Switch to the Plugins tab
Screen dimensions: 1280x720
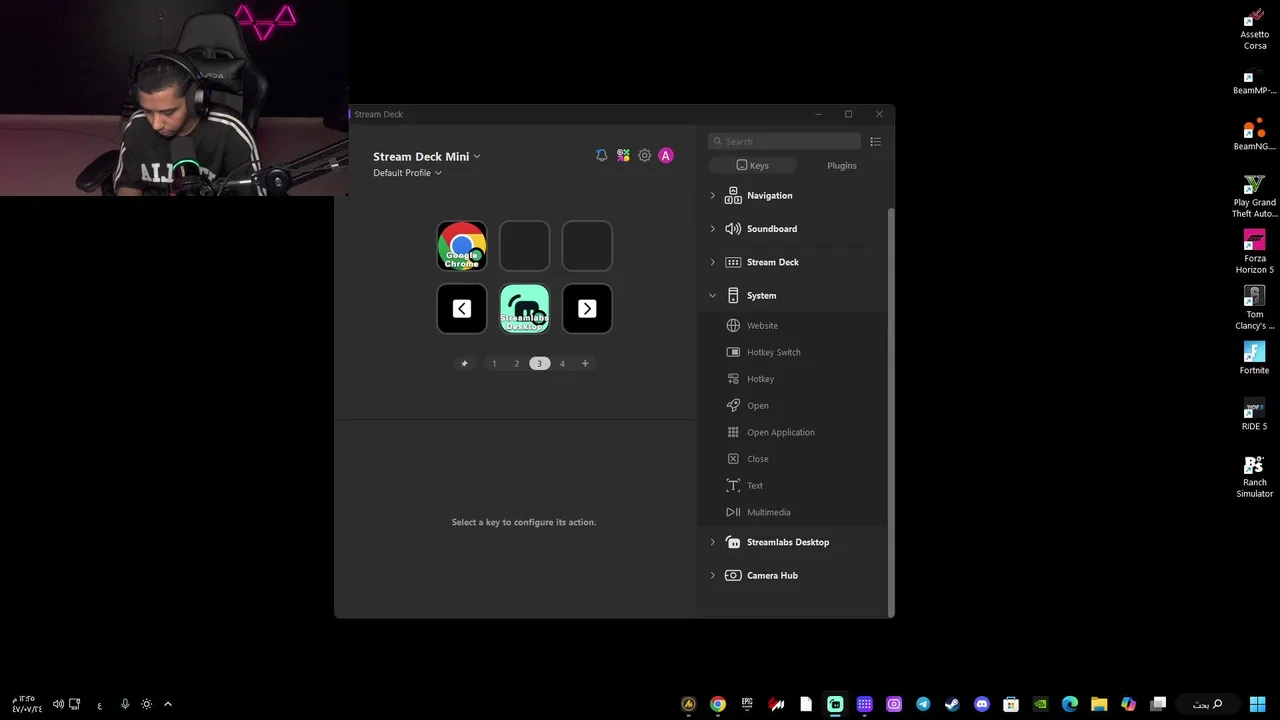841,166
